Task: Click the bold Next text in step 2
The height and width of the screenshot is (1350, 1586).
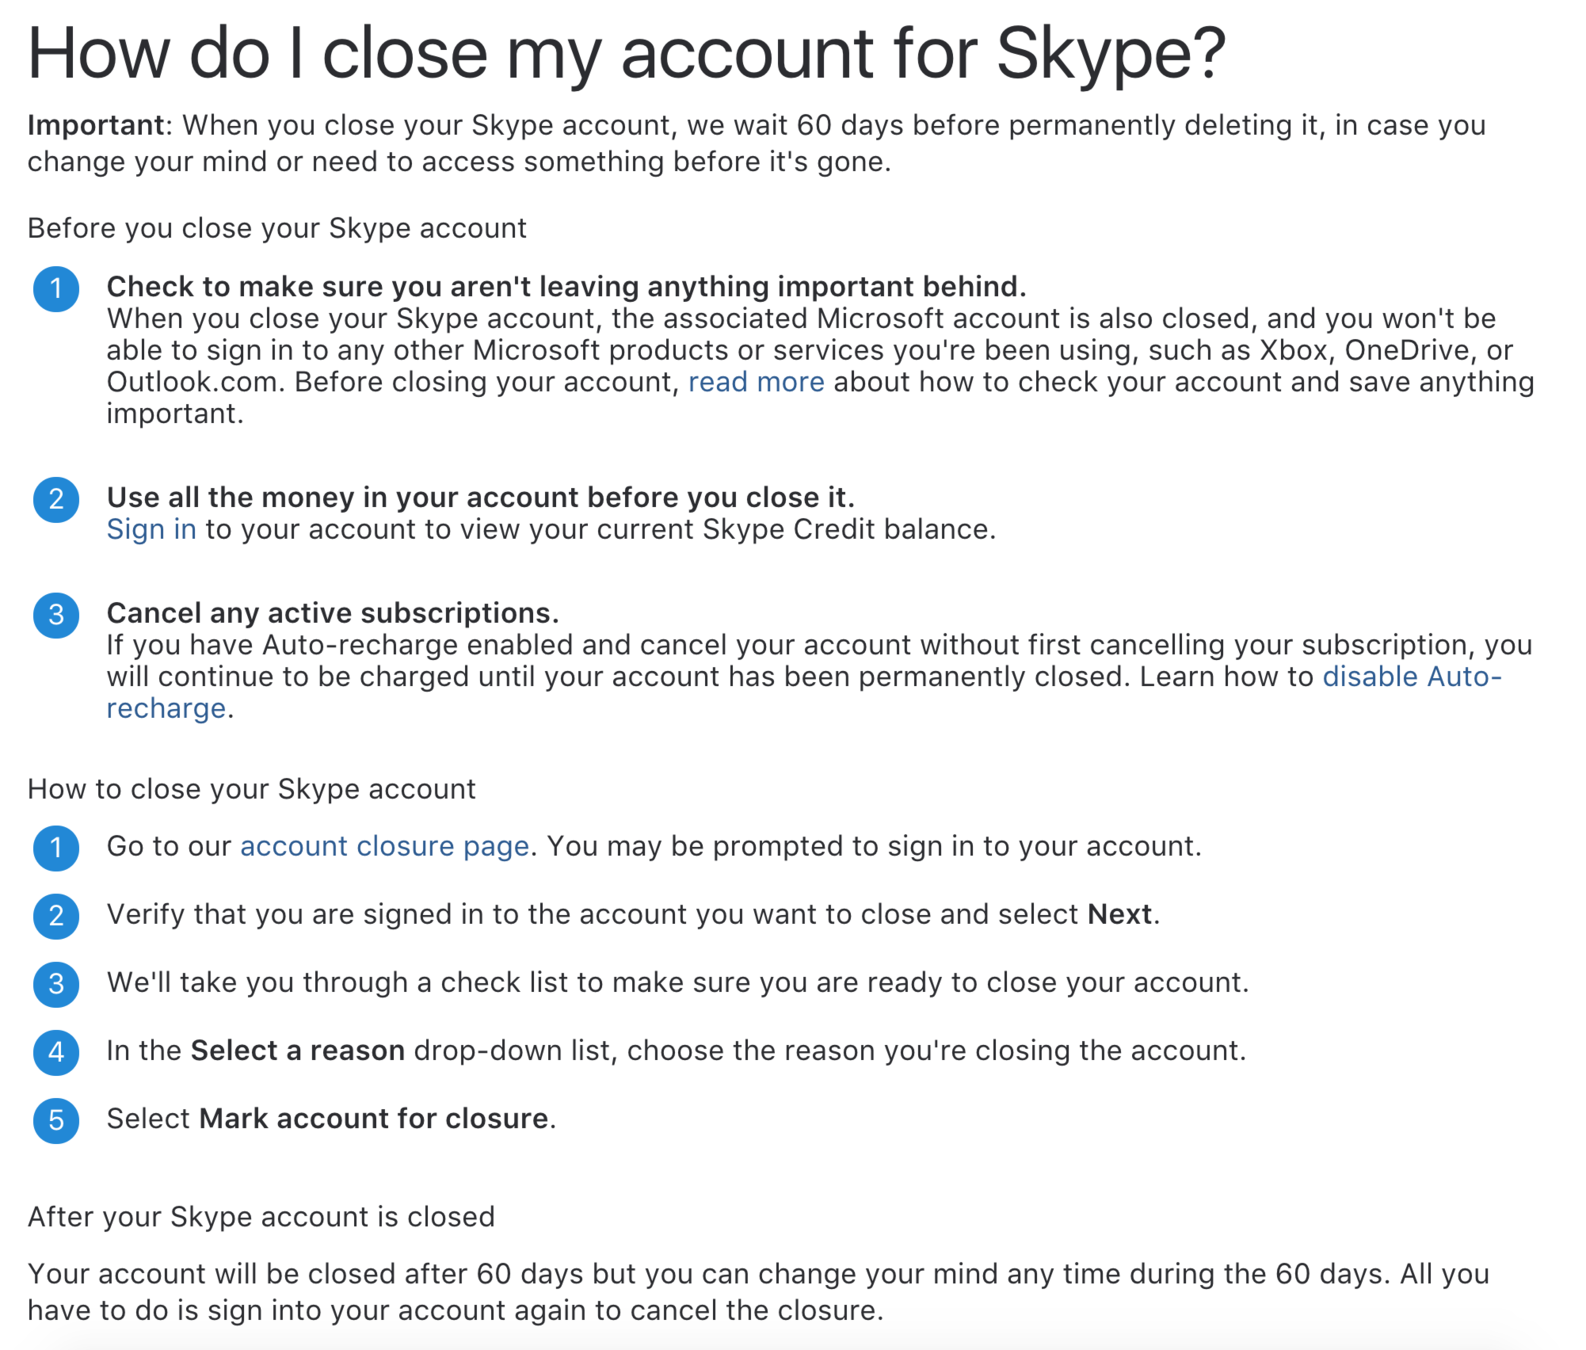Action: click(1119, 914)
